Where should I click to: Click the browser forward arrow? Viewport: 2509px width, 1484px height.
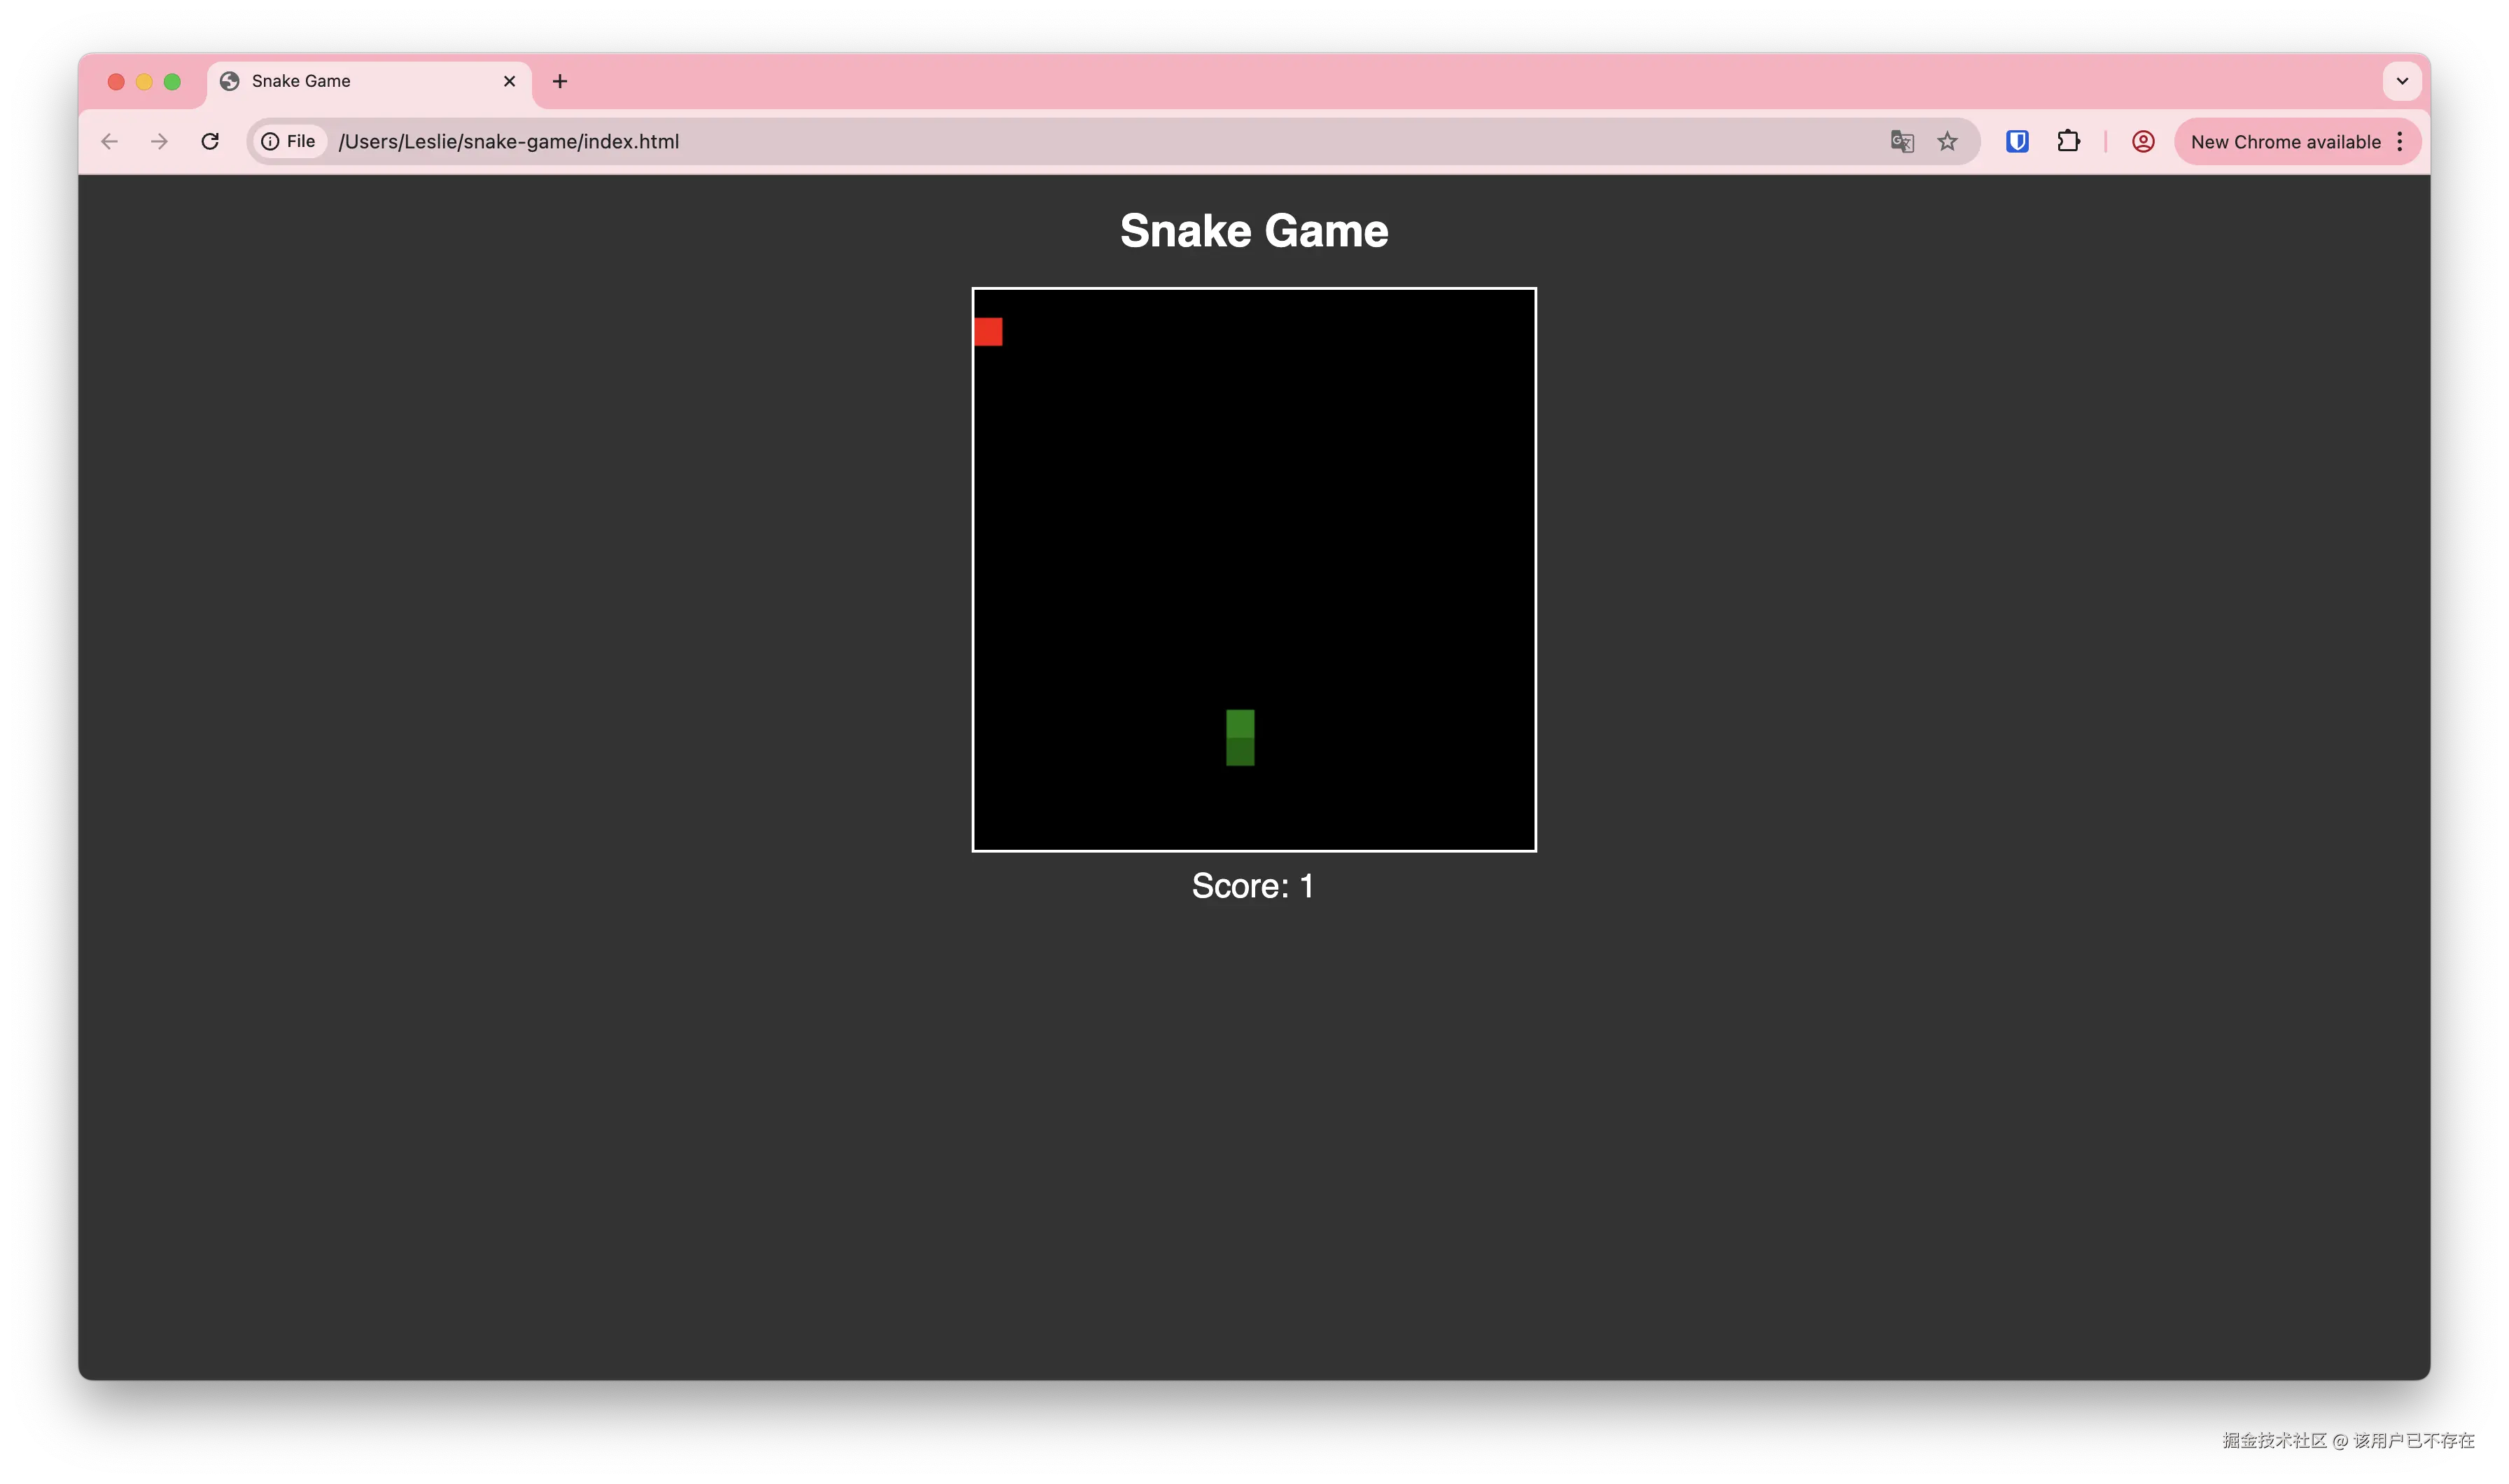[159, 141]
